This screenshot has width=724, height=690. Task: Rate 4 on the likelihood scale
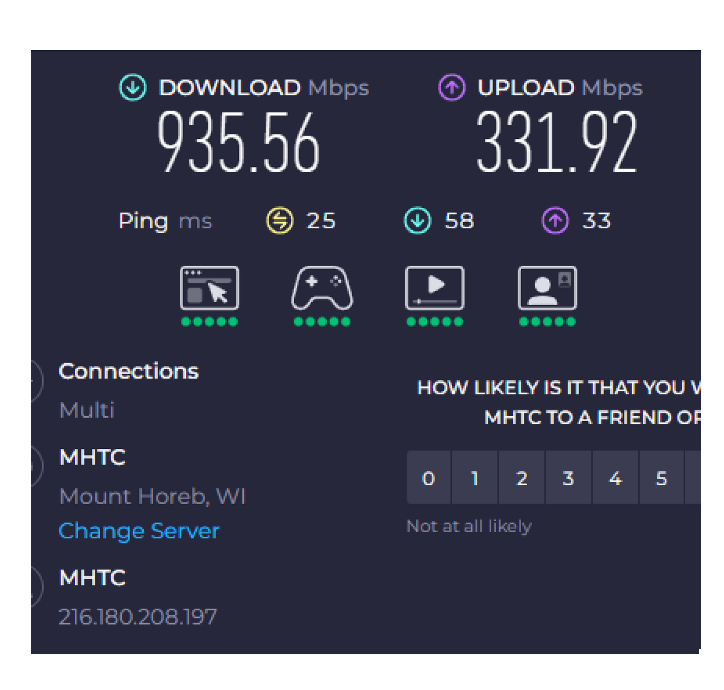pyautogui.click(x=615, y=479)
